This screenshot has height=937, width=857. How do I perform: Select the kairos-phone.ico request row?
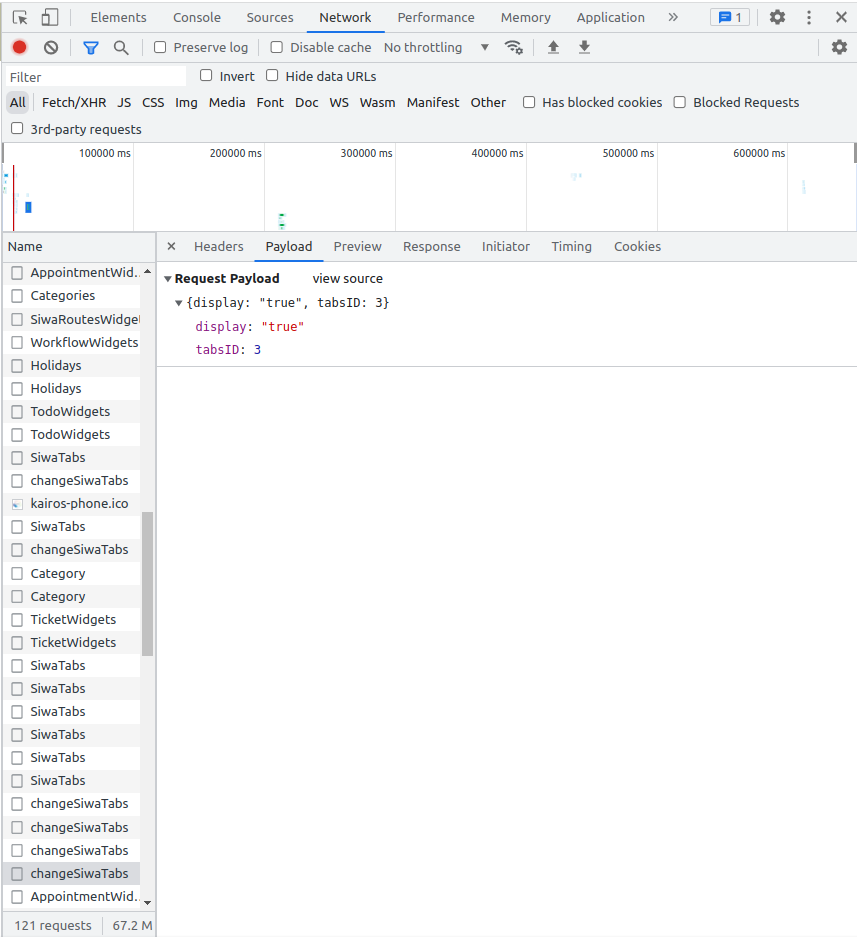[72, 504]
